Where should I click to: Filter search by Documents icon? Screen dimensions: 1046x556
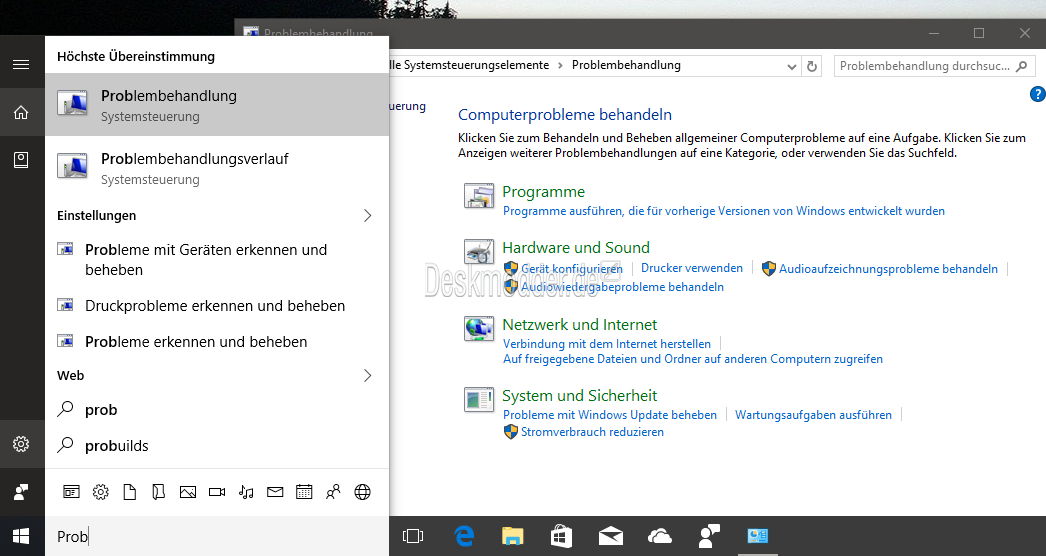pyautogui.click(x=129, y=492)
